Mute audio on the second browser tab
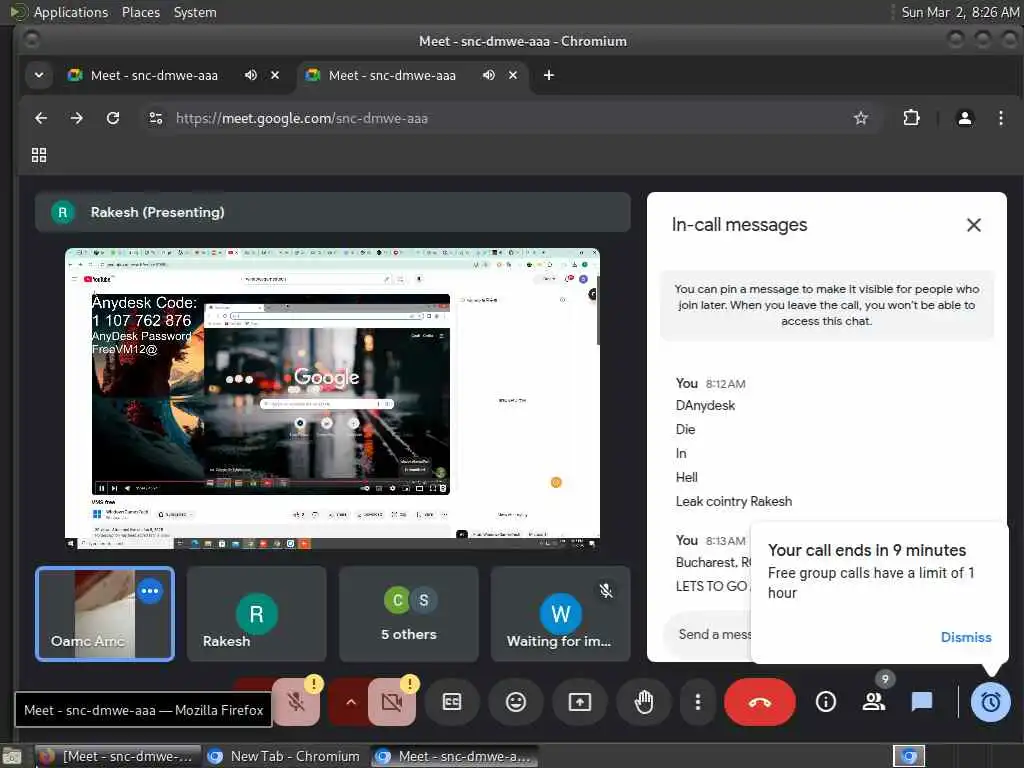 click(x=488, y=75)
